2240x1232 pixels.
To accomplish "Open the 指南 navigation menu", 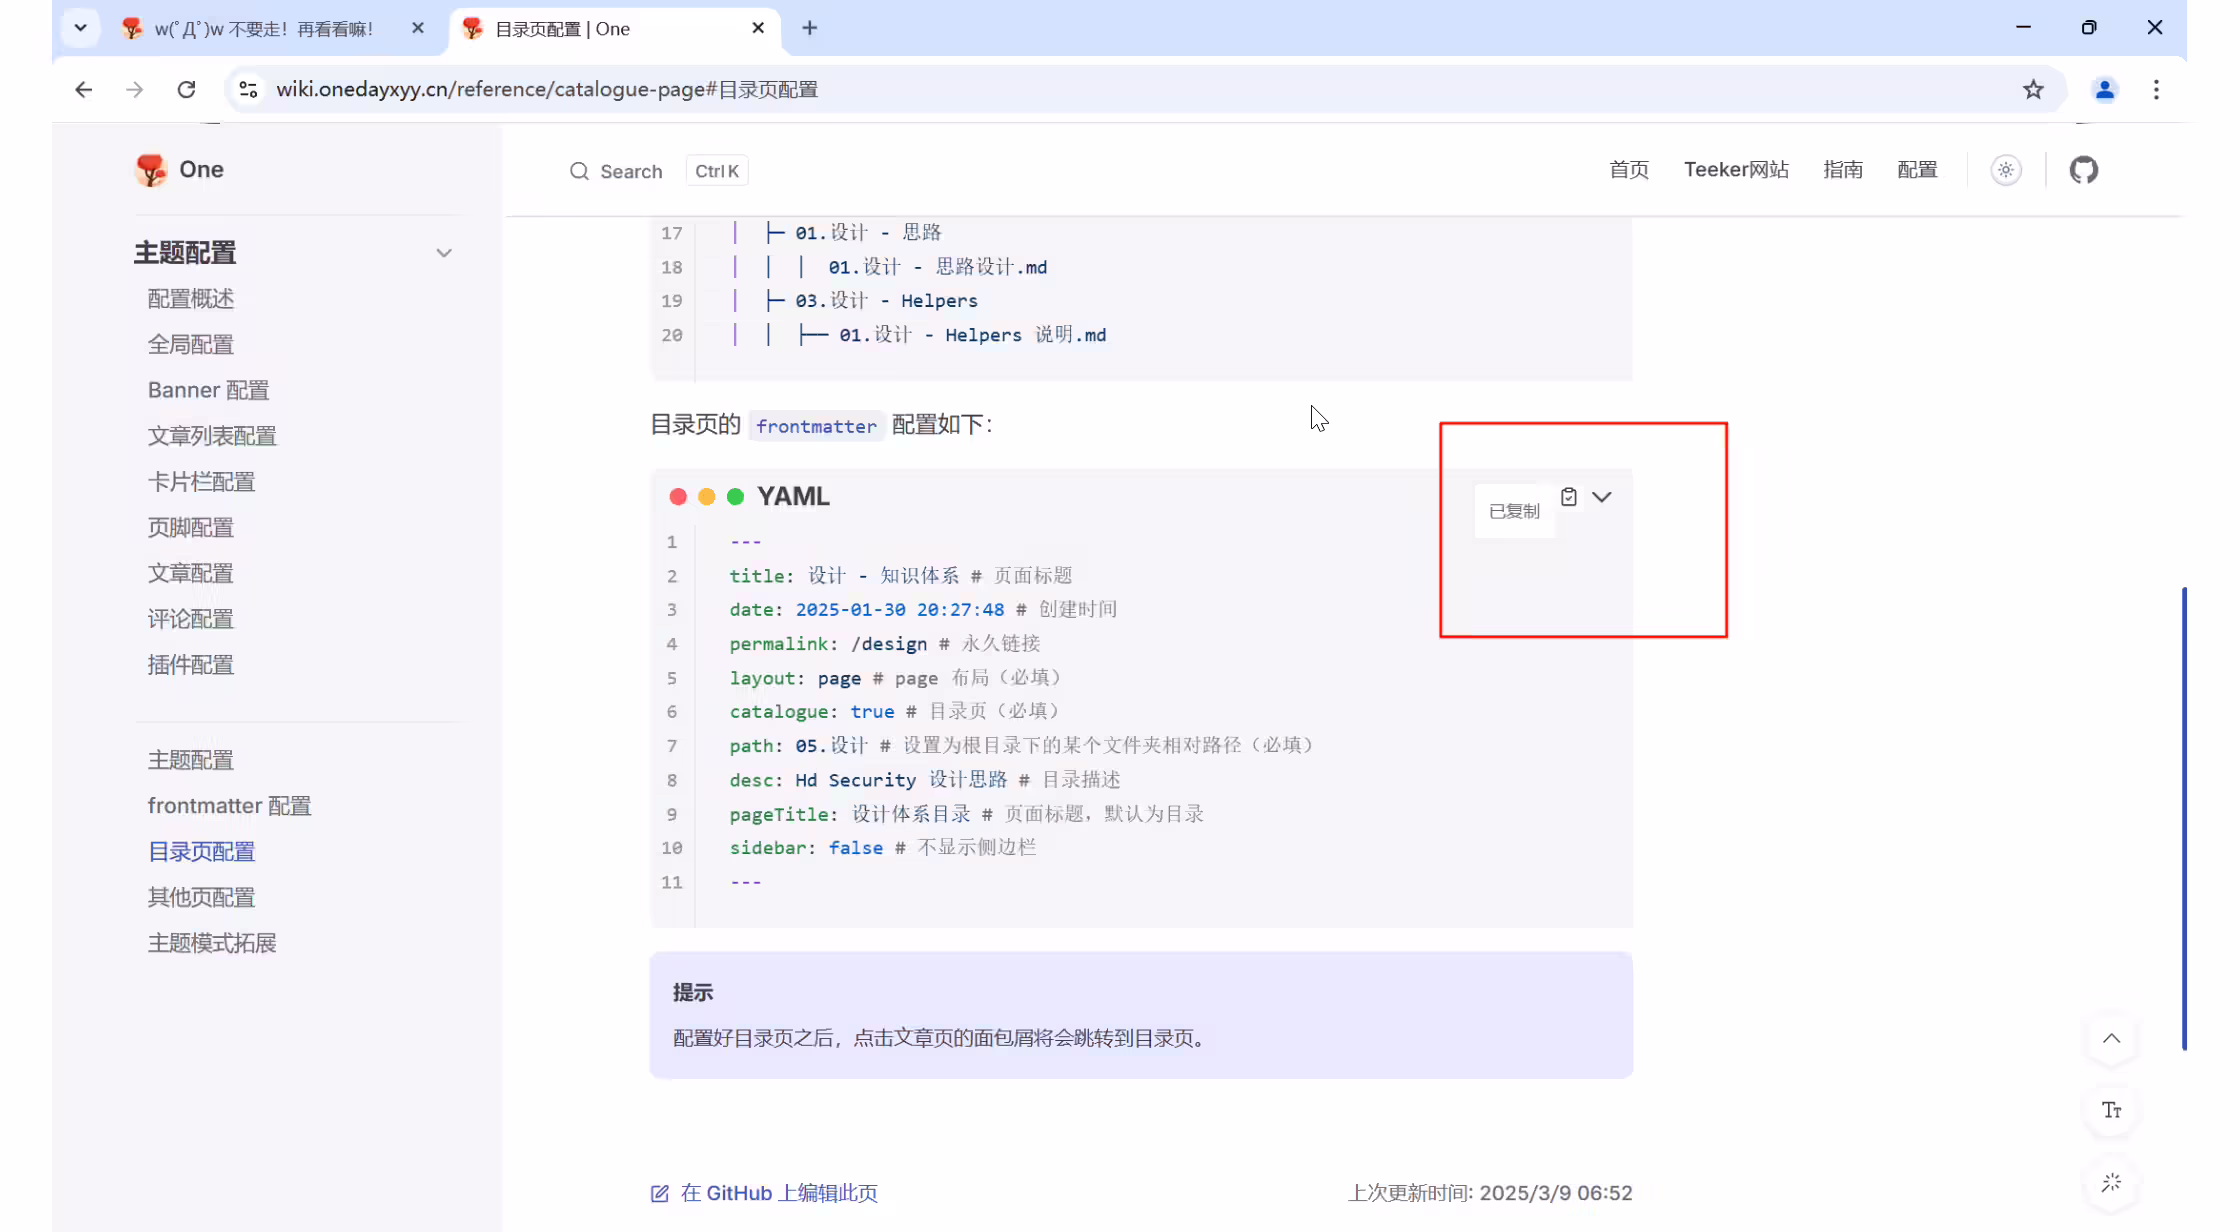I will (1843, 170).
